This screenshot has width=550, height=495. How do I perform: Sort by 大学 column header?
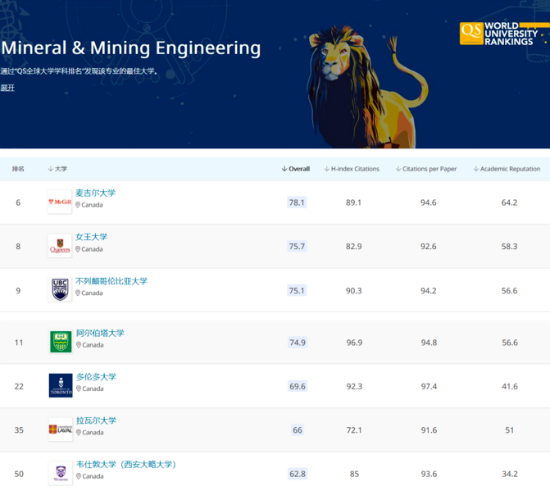(x=57, y=169)
